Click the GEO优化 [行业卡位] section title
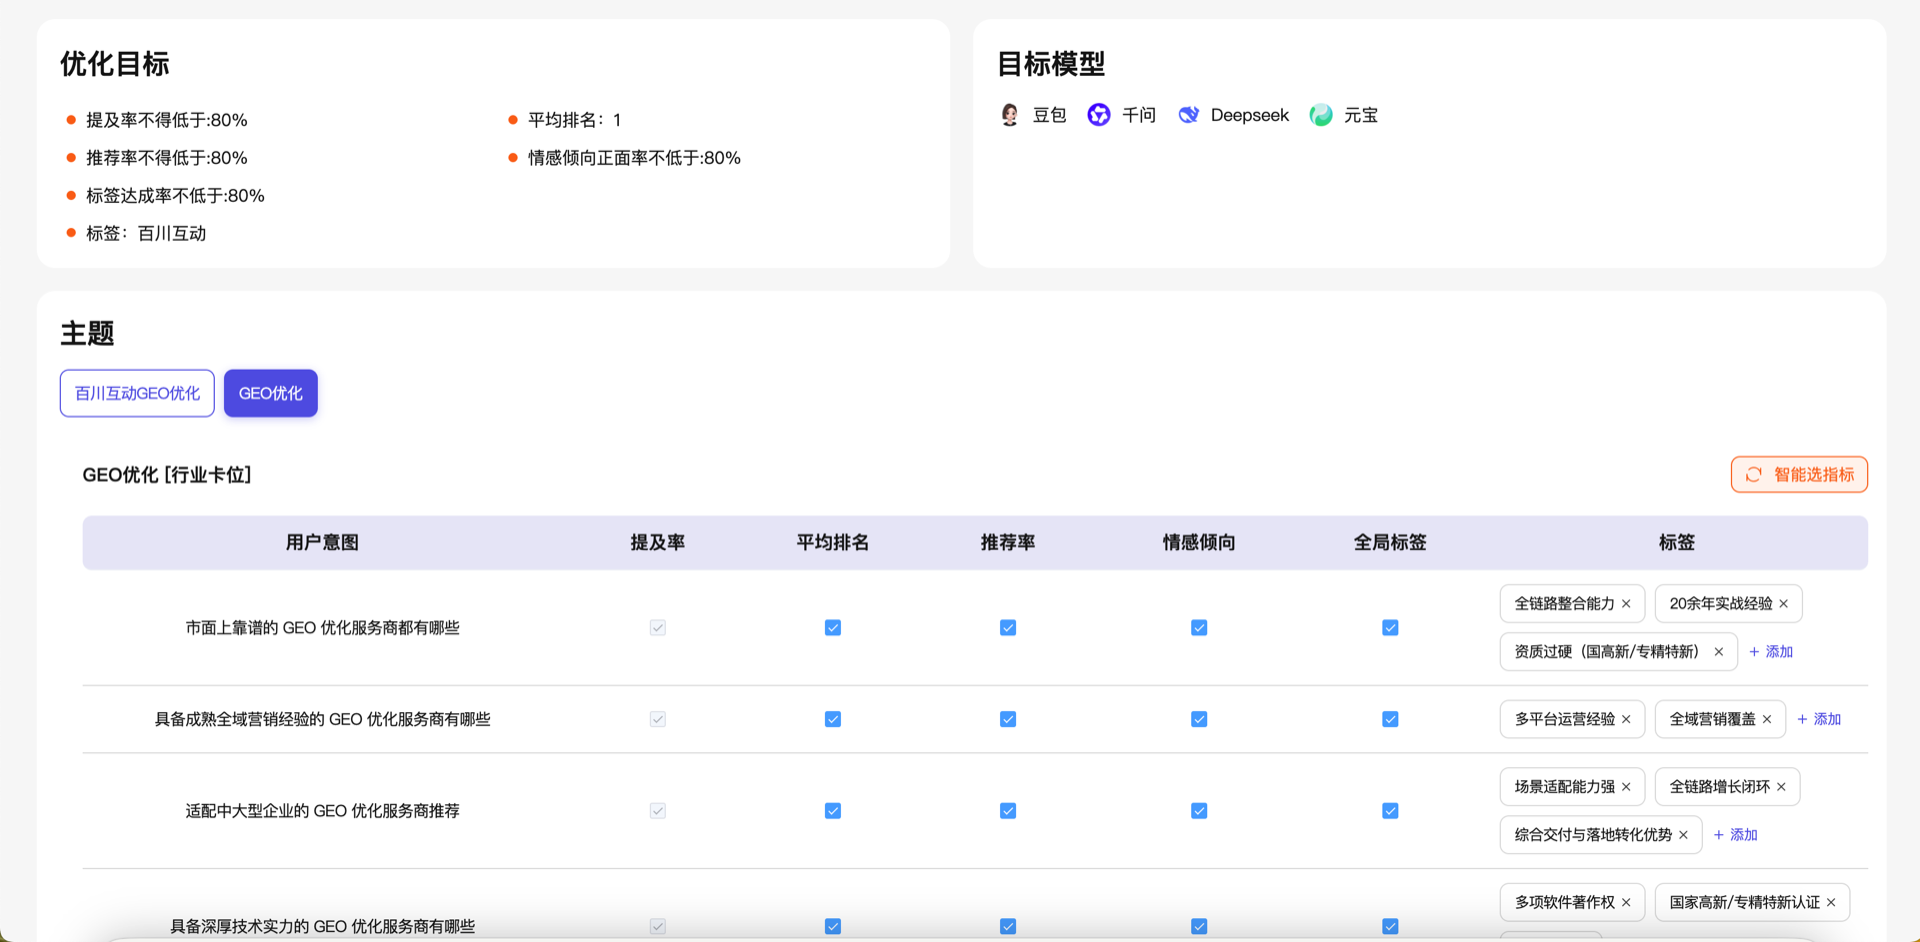Viewport: 1920px width, 942px height. tap(167, 475)
